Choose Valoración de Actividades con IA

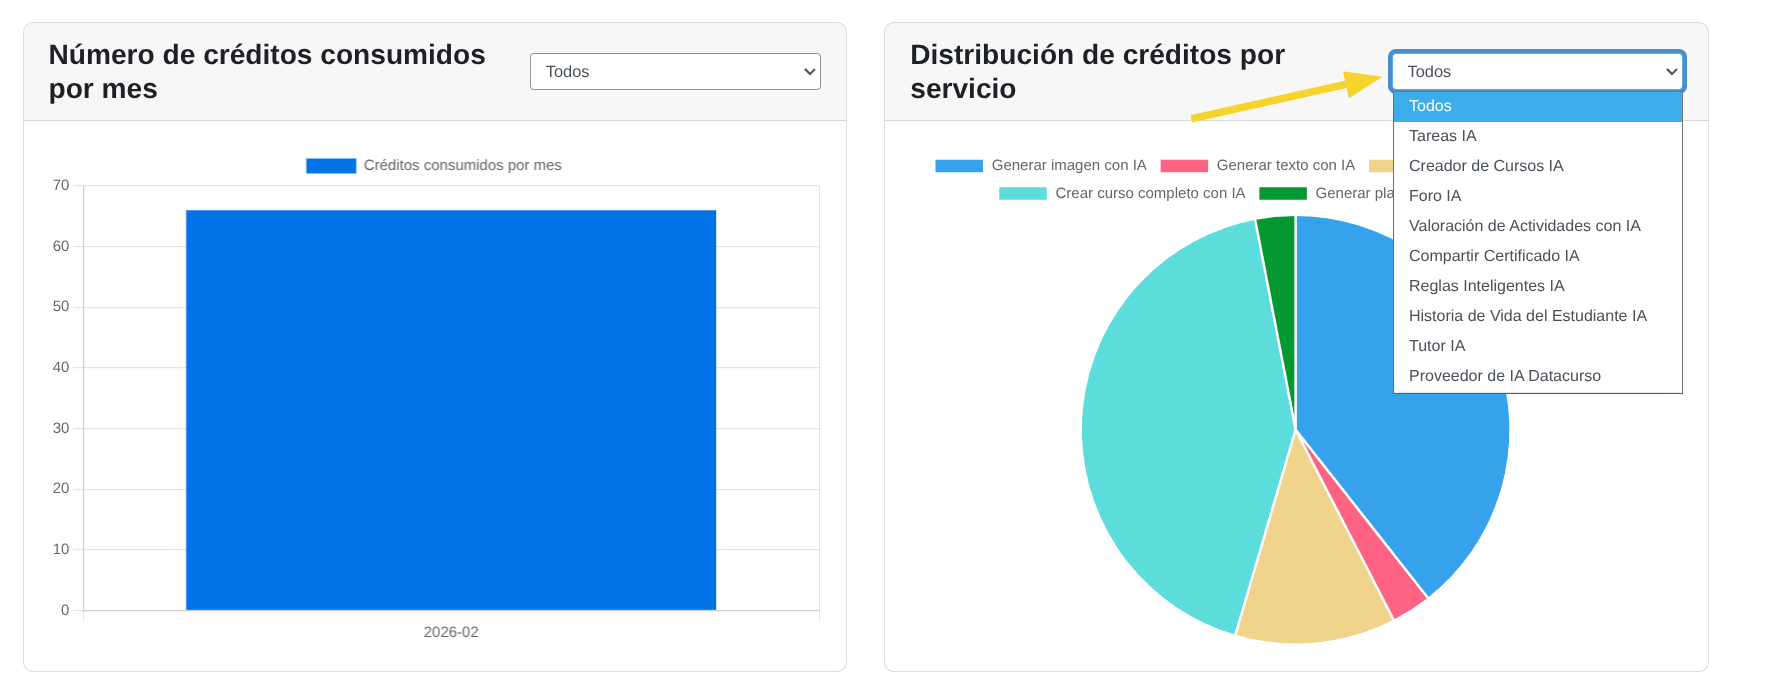1538,226
